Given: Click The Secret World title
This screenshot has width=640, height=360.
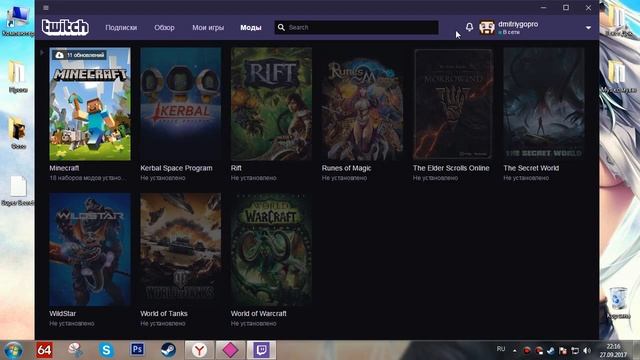Looking at the screenshot, I should (x=531, y=168).
